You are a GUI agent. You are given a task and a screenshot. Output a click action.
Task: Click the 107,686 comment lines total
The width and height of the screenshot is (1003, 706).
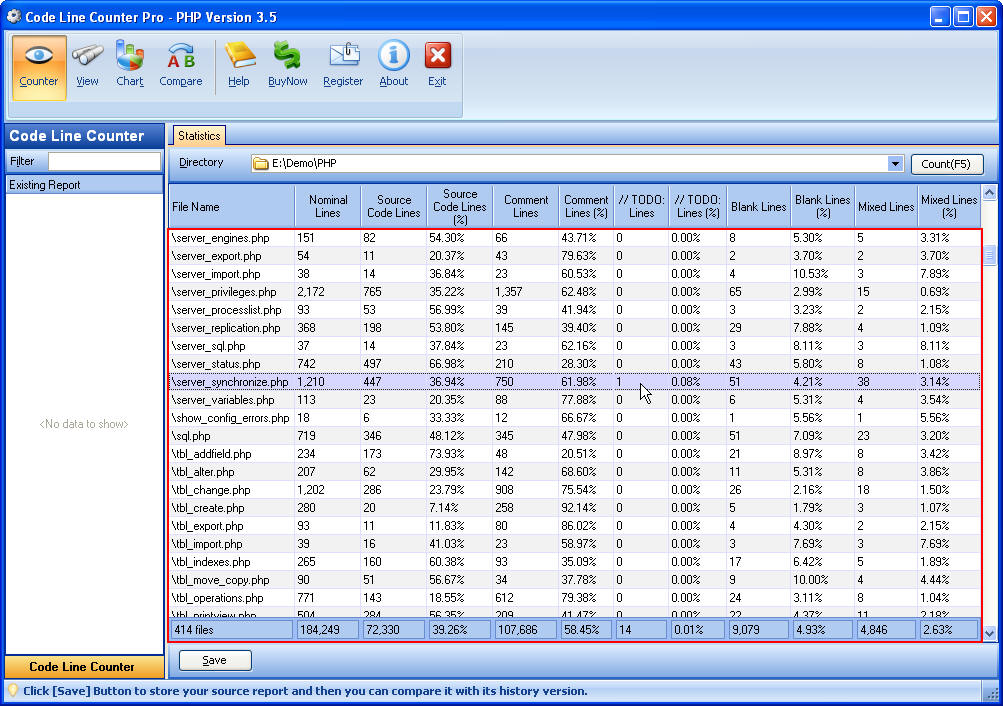click(526, 630)
